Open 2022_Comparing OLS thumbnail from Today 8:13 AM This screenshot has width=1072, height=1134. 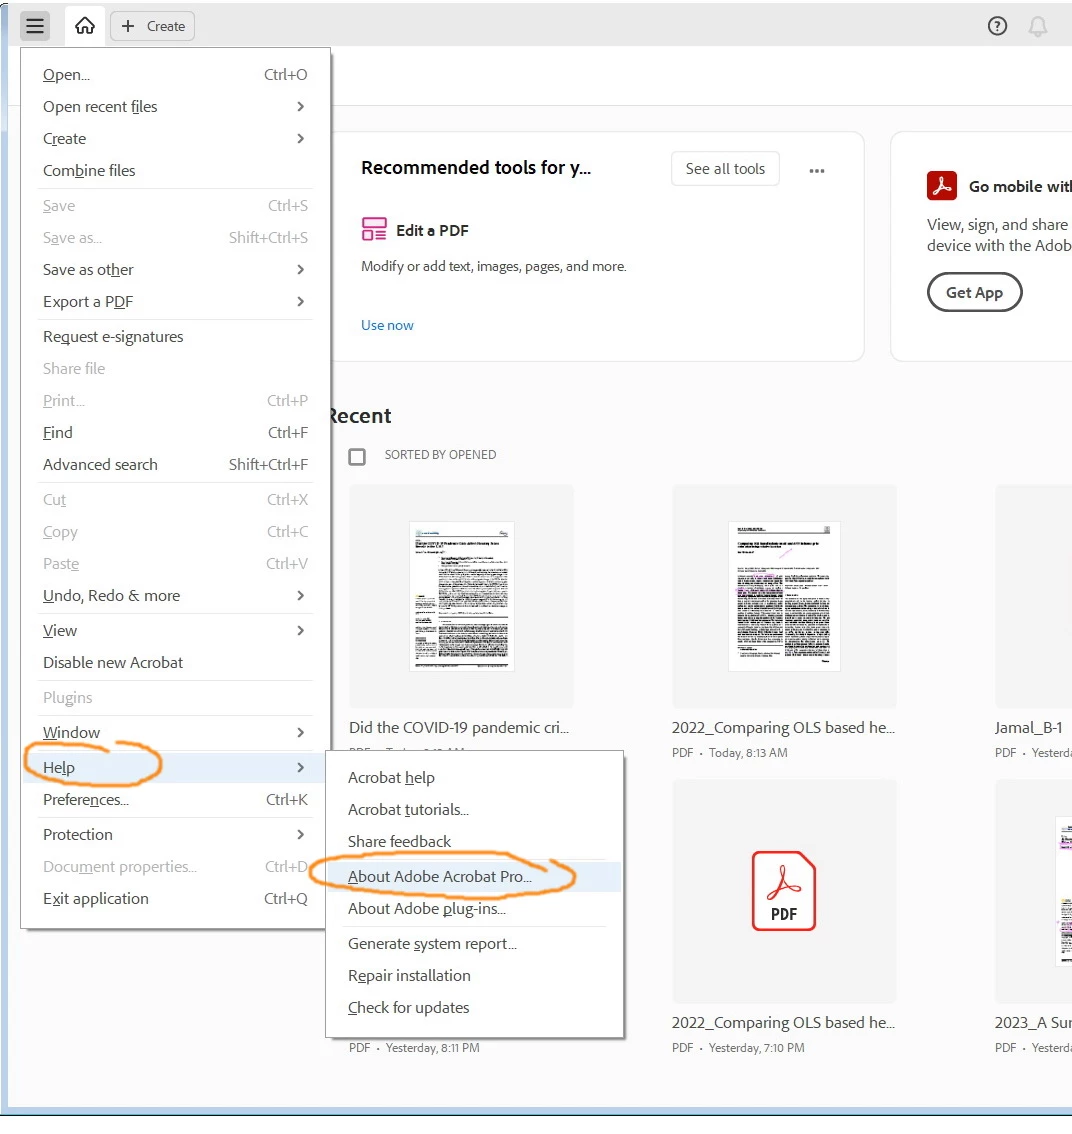[784, 596]
